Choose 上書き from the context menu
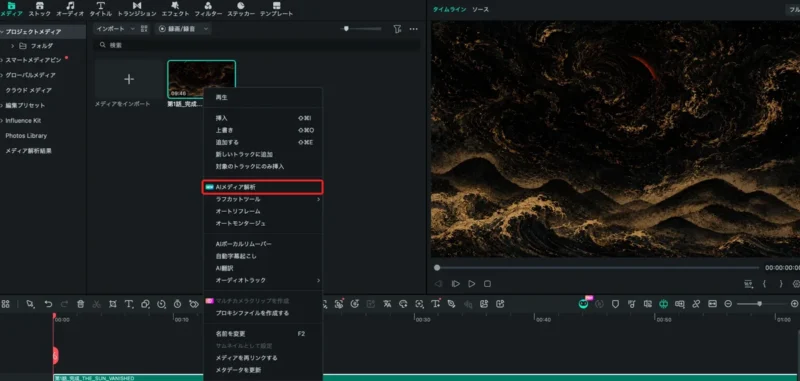 pos(263,130)
